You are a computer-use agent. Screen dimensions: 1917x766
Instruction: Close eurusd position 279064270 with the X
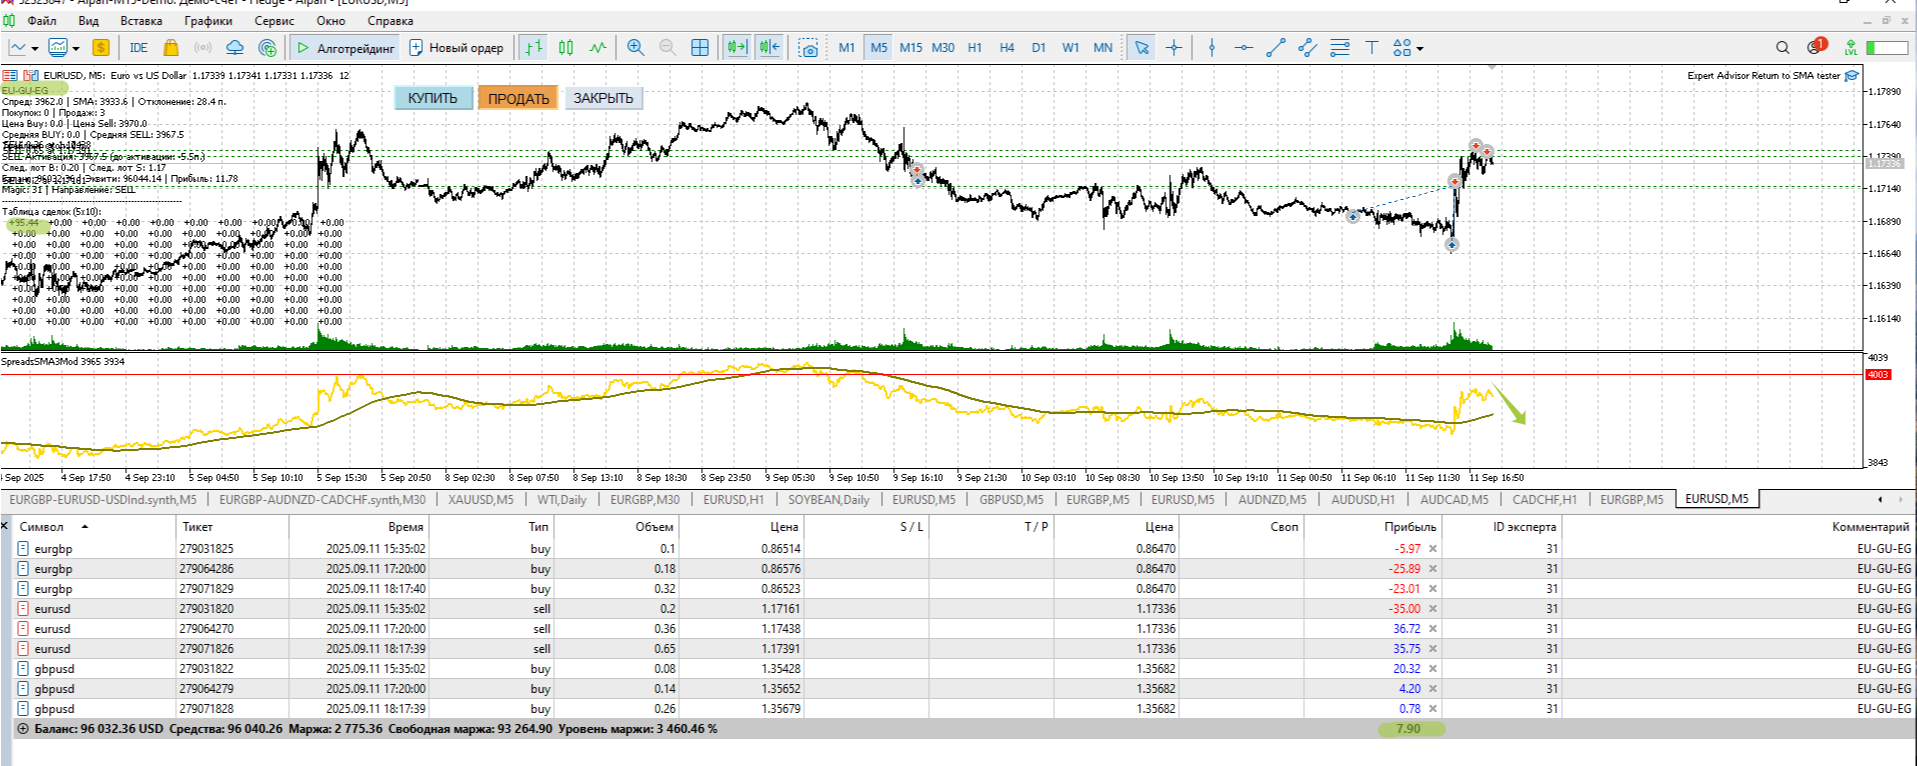tap(1432, 629)
